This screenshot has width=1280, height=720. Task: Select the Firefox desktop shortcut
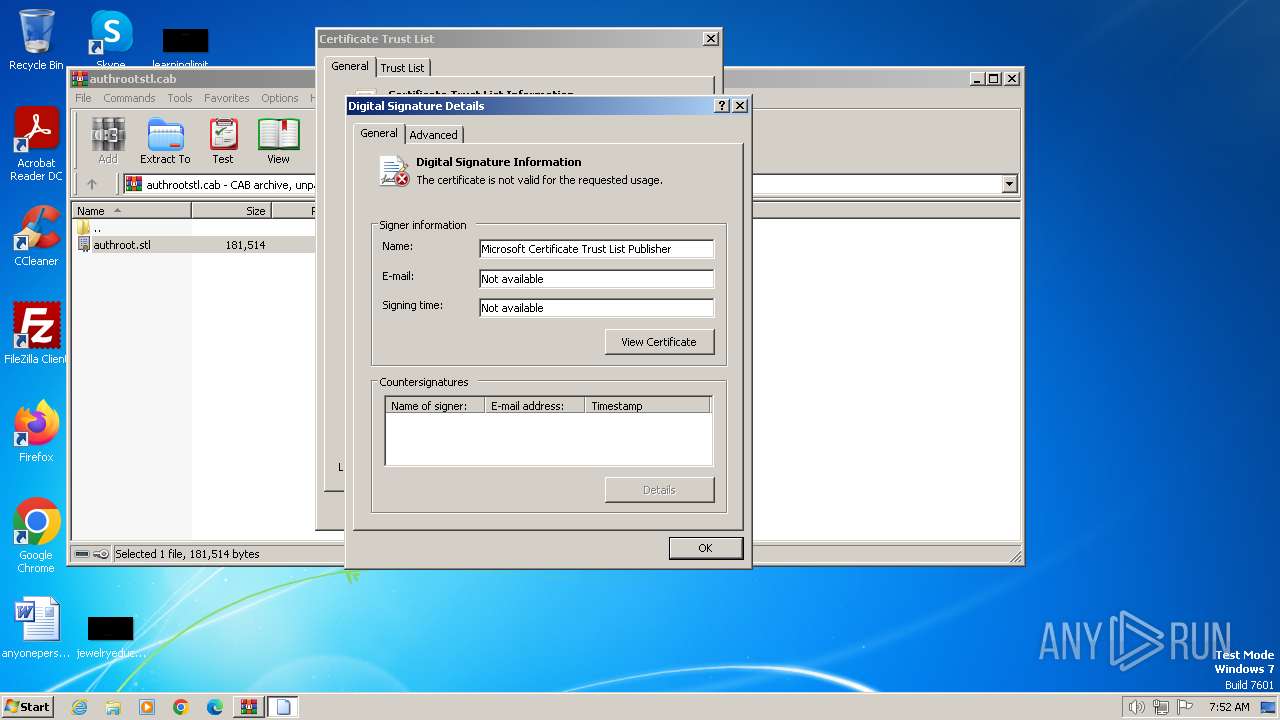pyautogui.click(x=36, y=431)
